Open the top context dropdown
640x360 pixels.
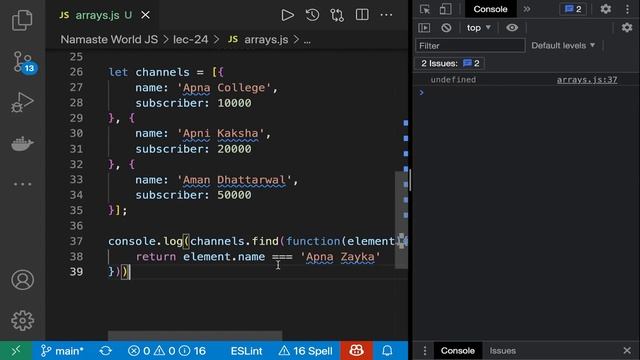point(478,28)
